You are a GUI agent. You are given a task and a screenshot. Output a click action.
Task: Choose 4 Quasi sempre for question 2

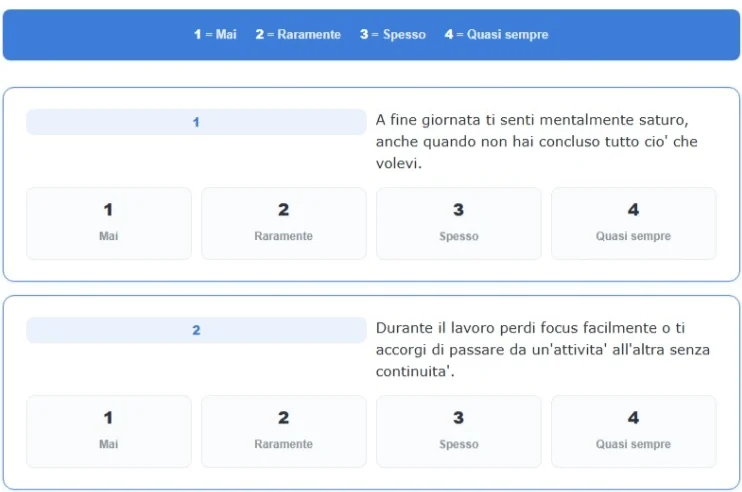click(634, 431)
